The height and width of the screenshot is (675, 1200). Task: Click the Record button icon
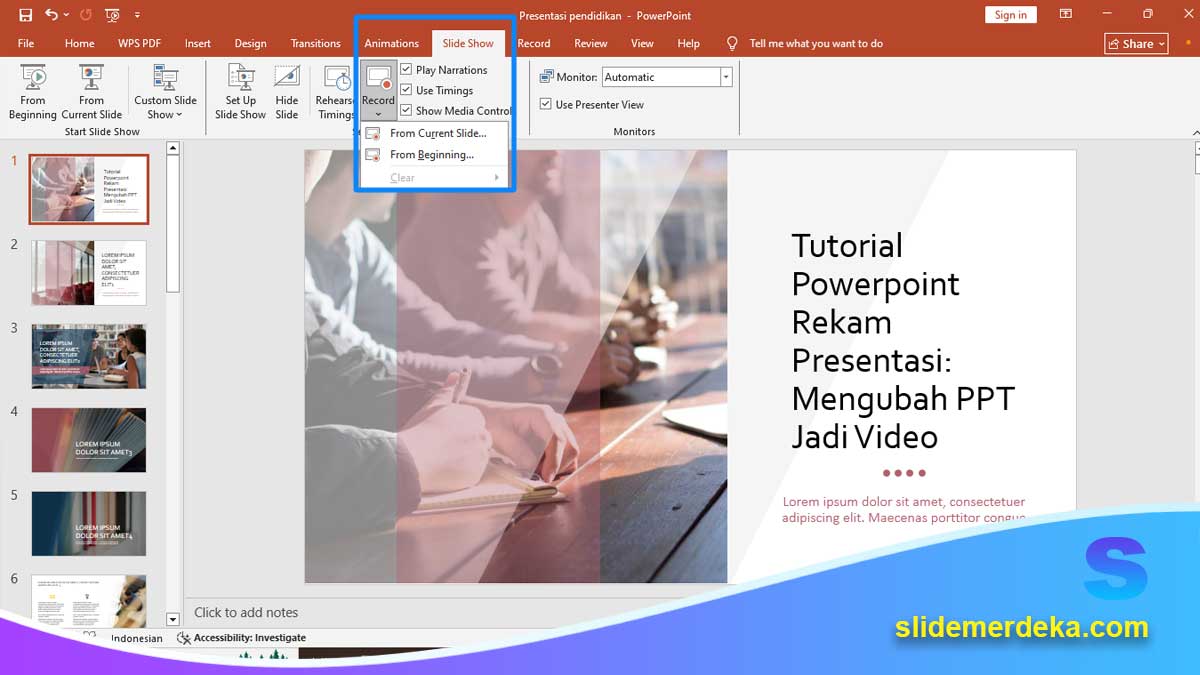pyautogui.click(x=379, y=79)
